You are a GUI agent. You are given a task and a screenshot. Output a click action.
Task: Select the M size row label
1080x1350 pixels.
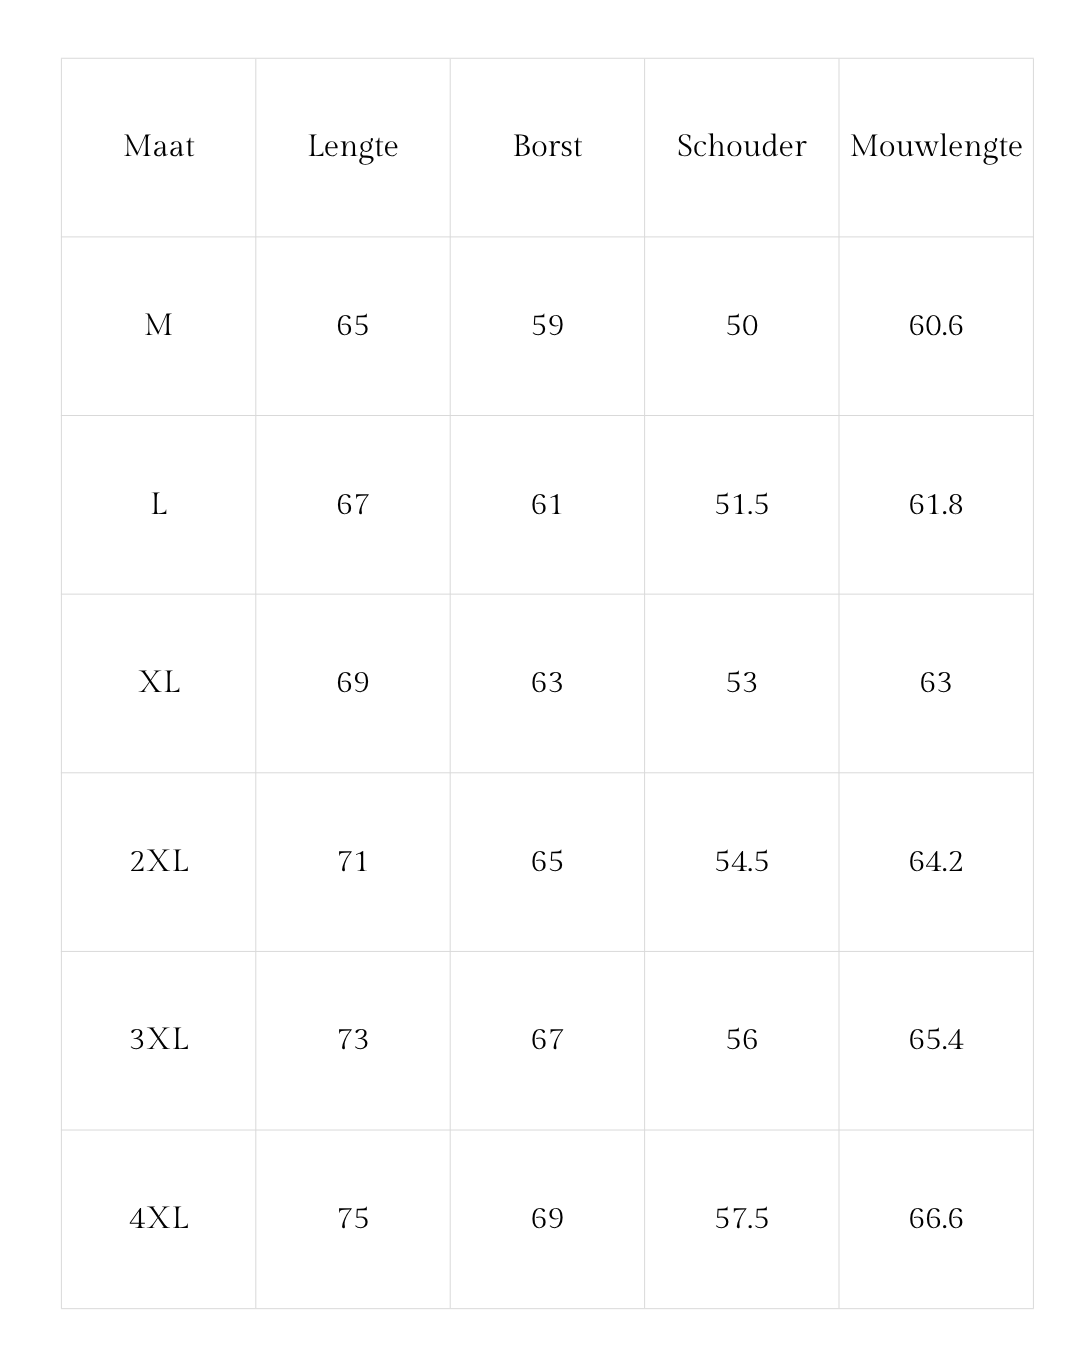(159, 325)
